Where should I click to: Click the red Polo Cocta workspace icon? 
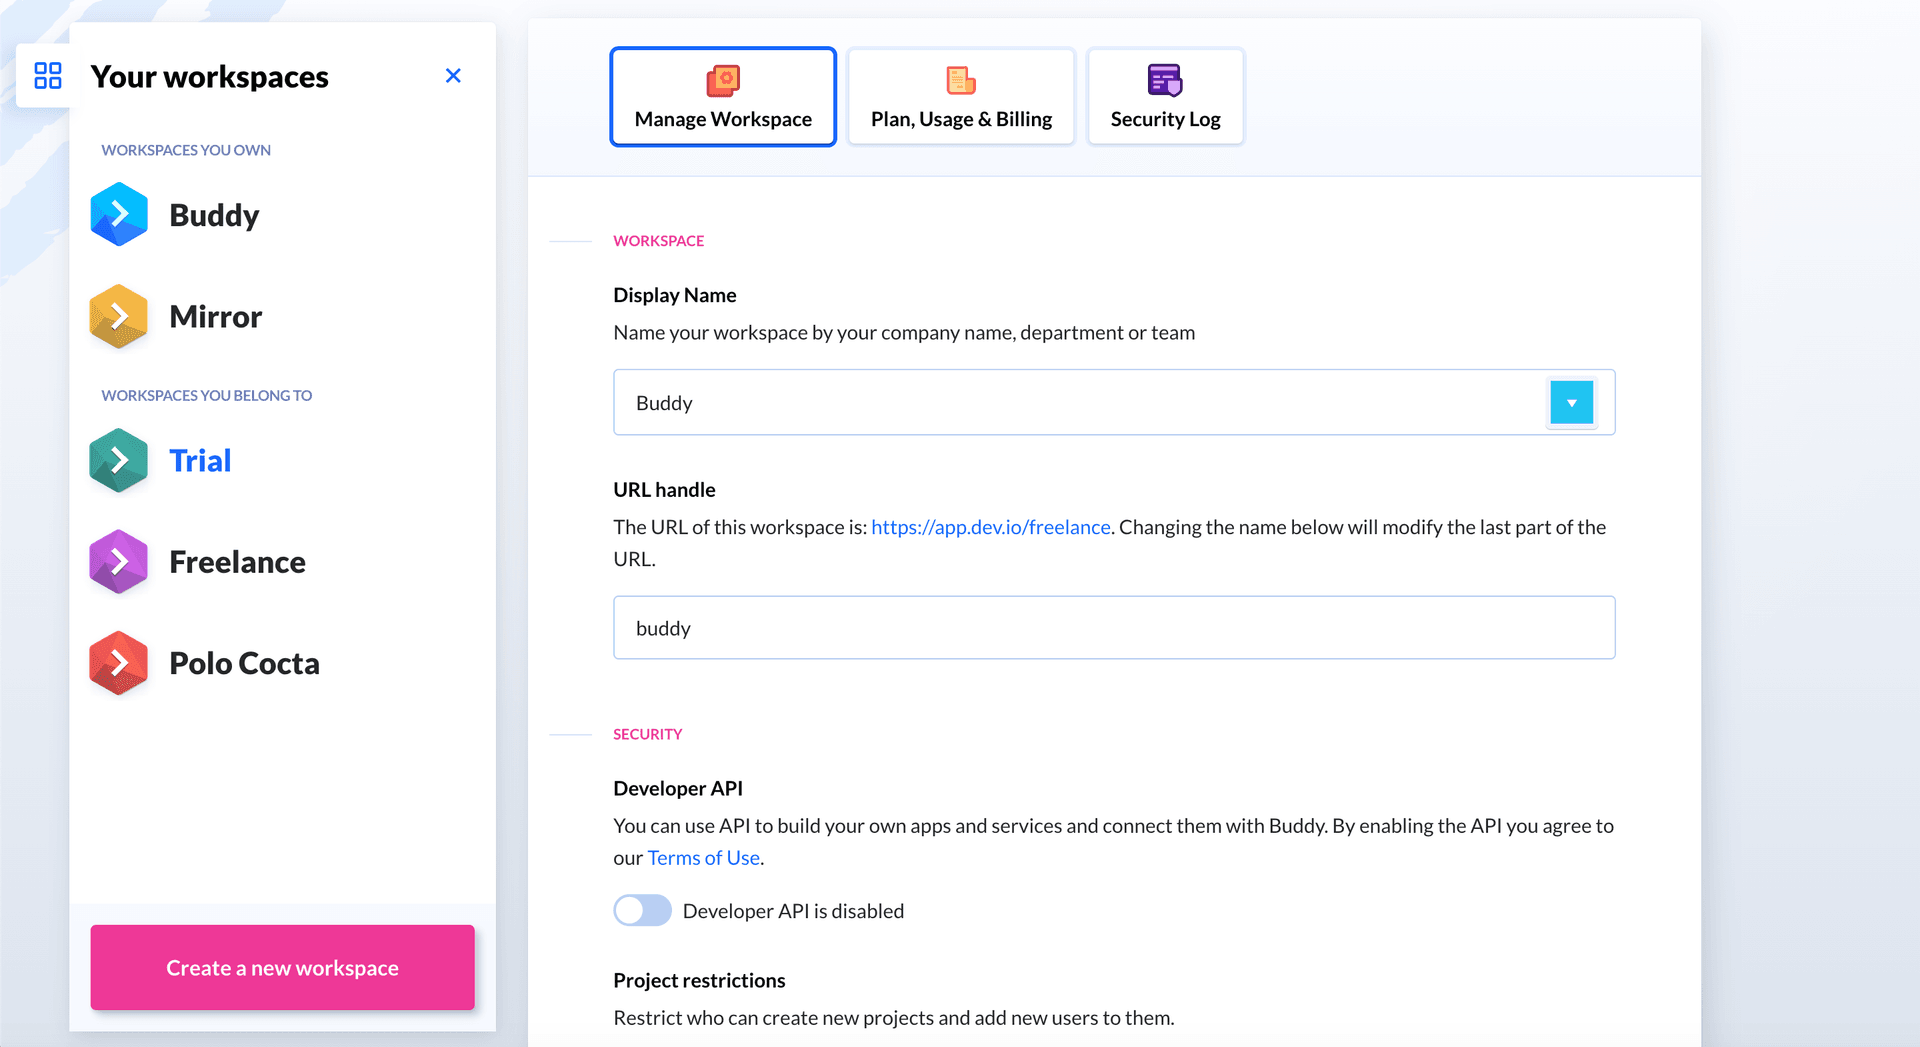point(119,663)
